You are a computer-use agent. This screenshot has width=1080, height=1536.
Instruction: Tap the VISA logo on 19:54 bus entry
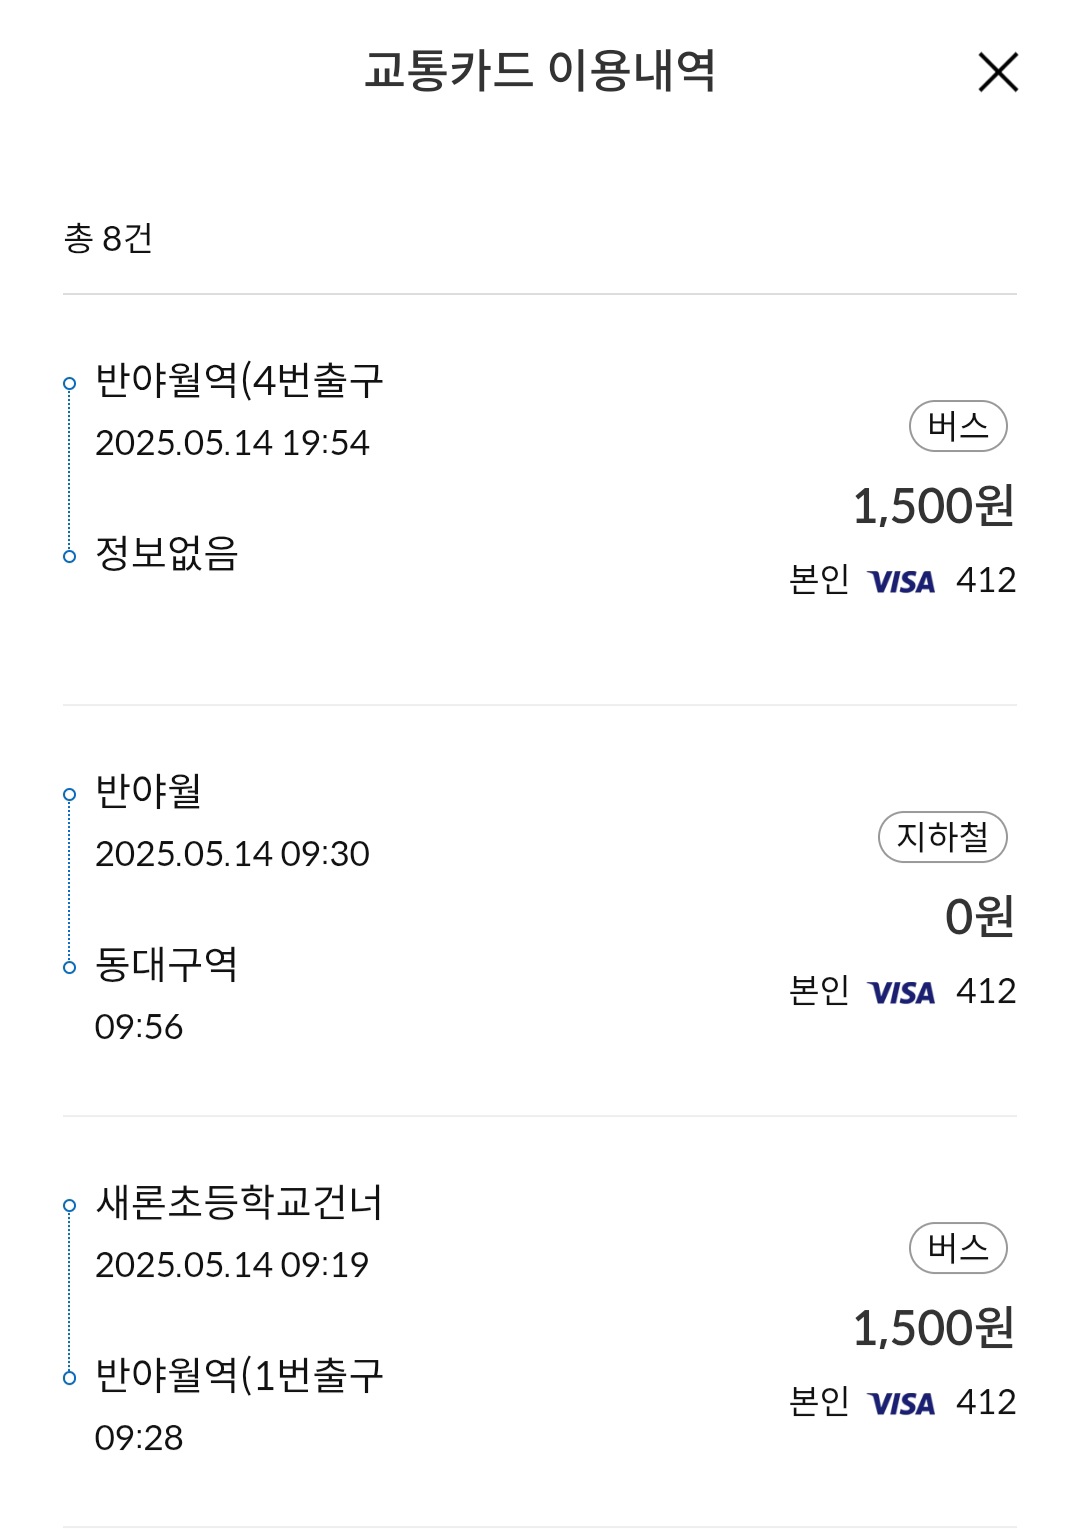(901, 582)
